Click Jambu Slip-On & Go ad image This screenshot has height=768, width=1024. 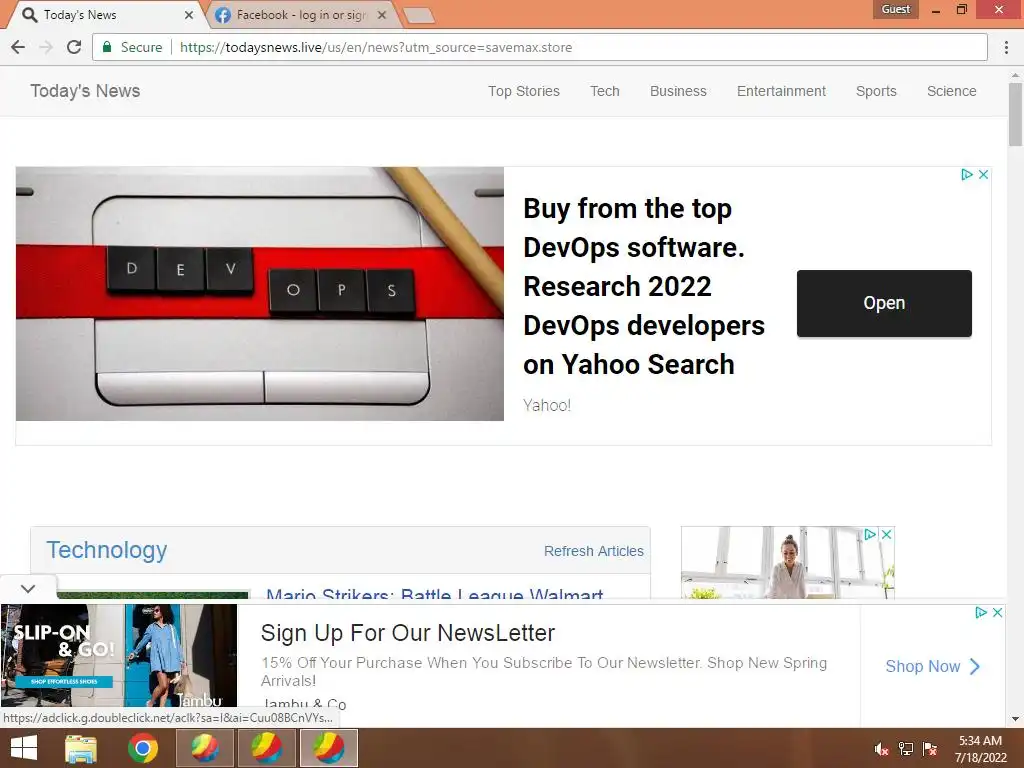[119, 655]
